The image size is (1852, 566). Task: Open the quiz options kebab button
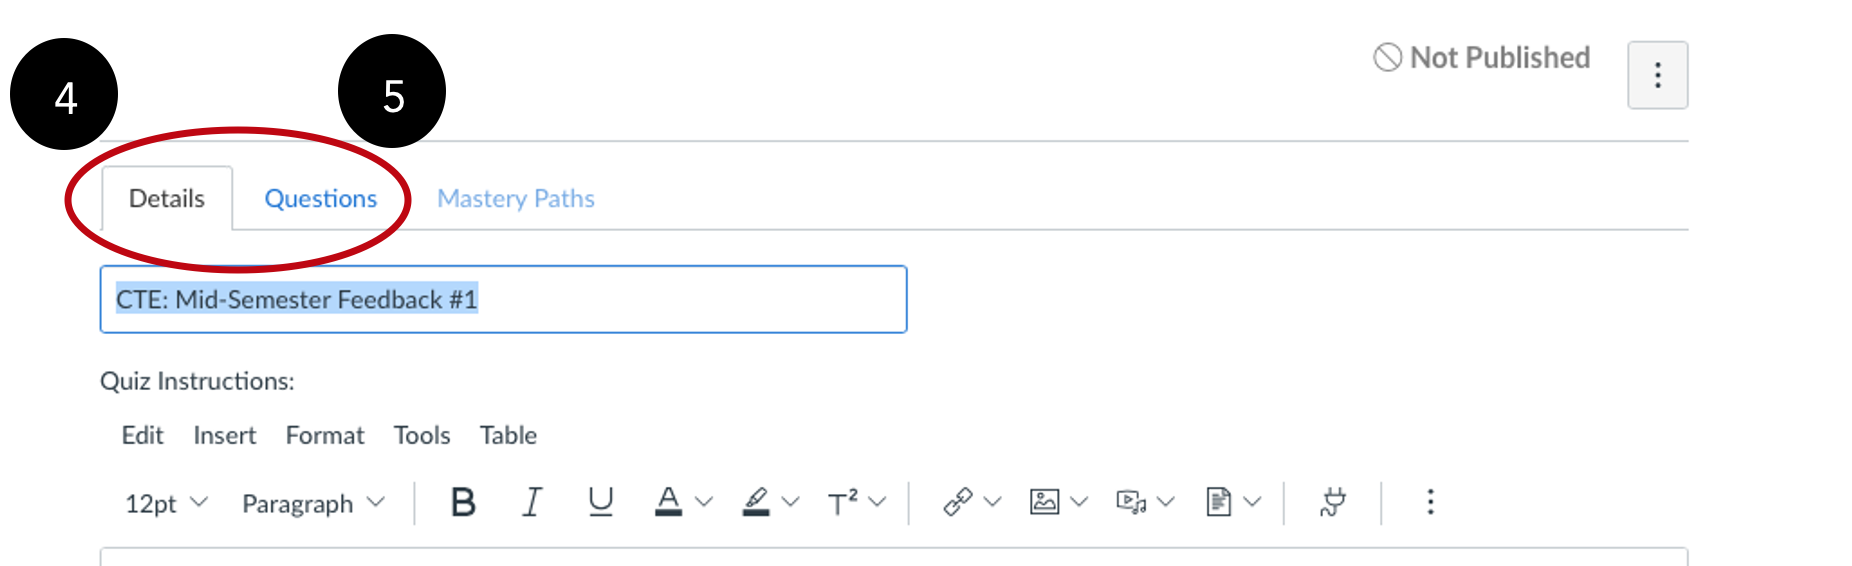1657,75
